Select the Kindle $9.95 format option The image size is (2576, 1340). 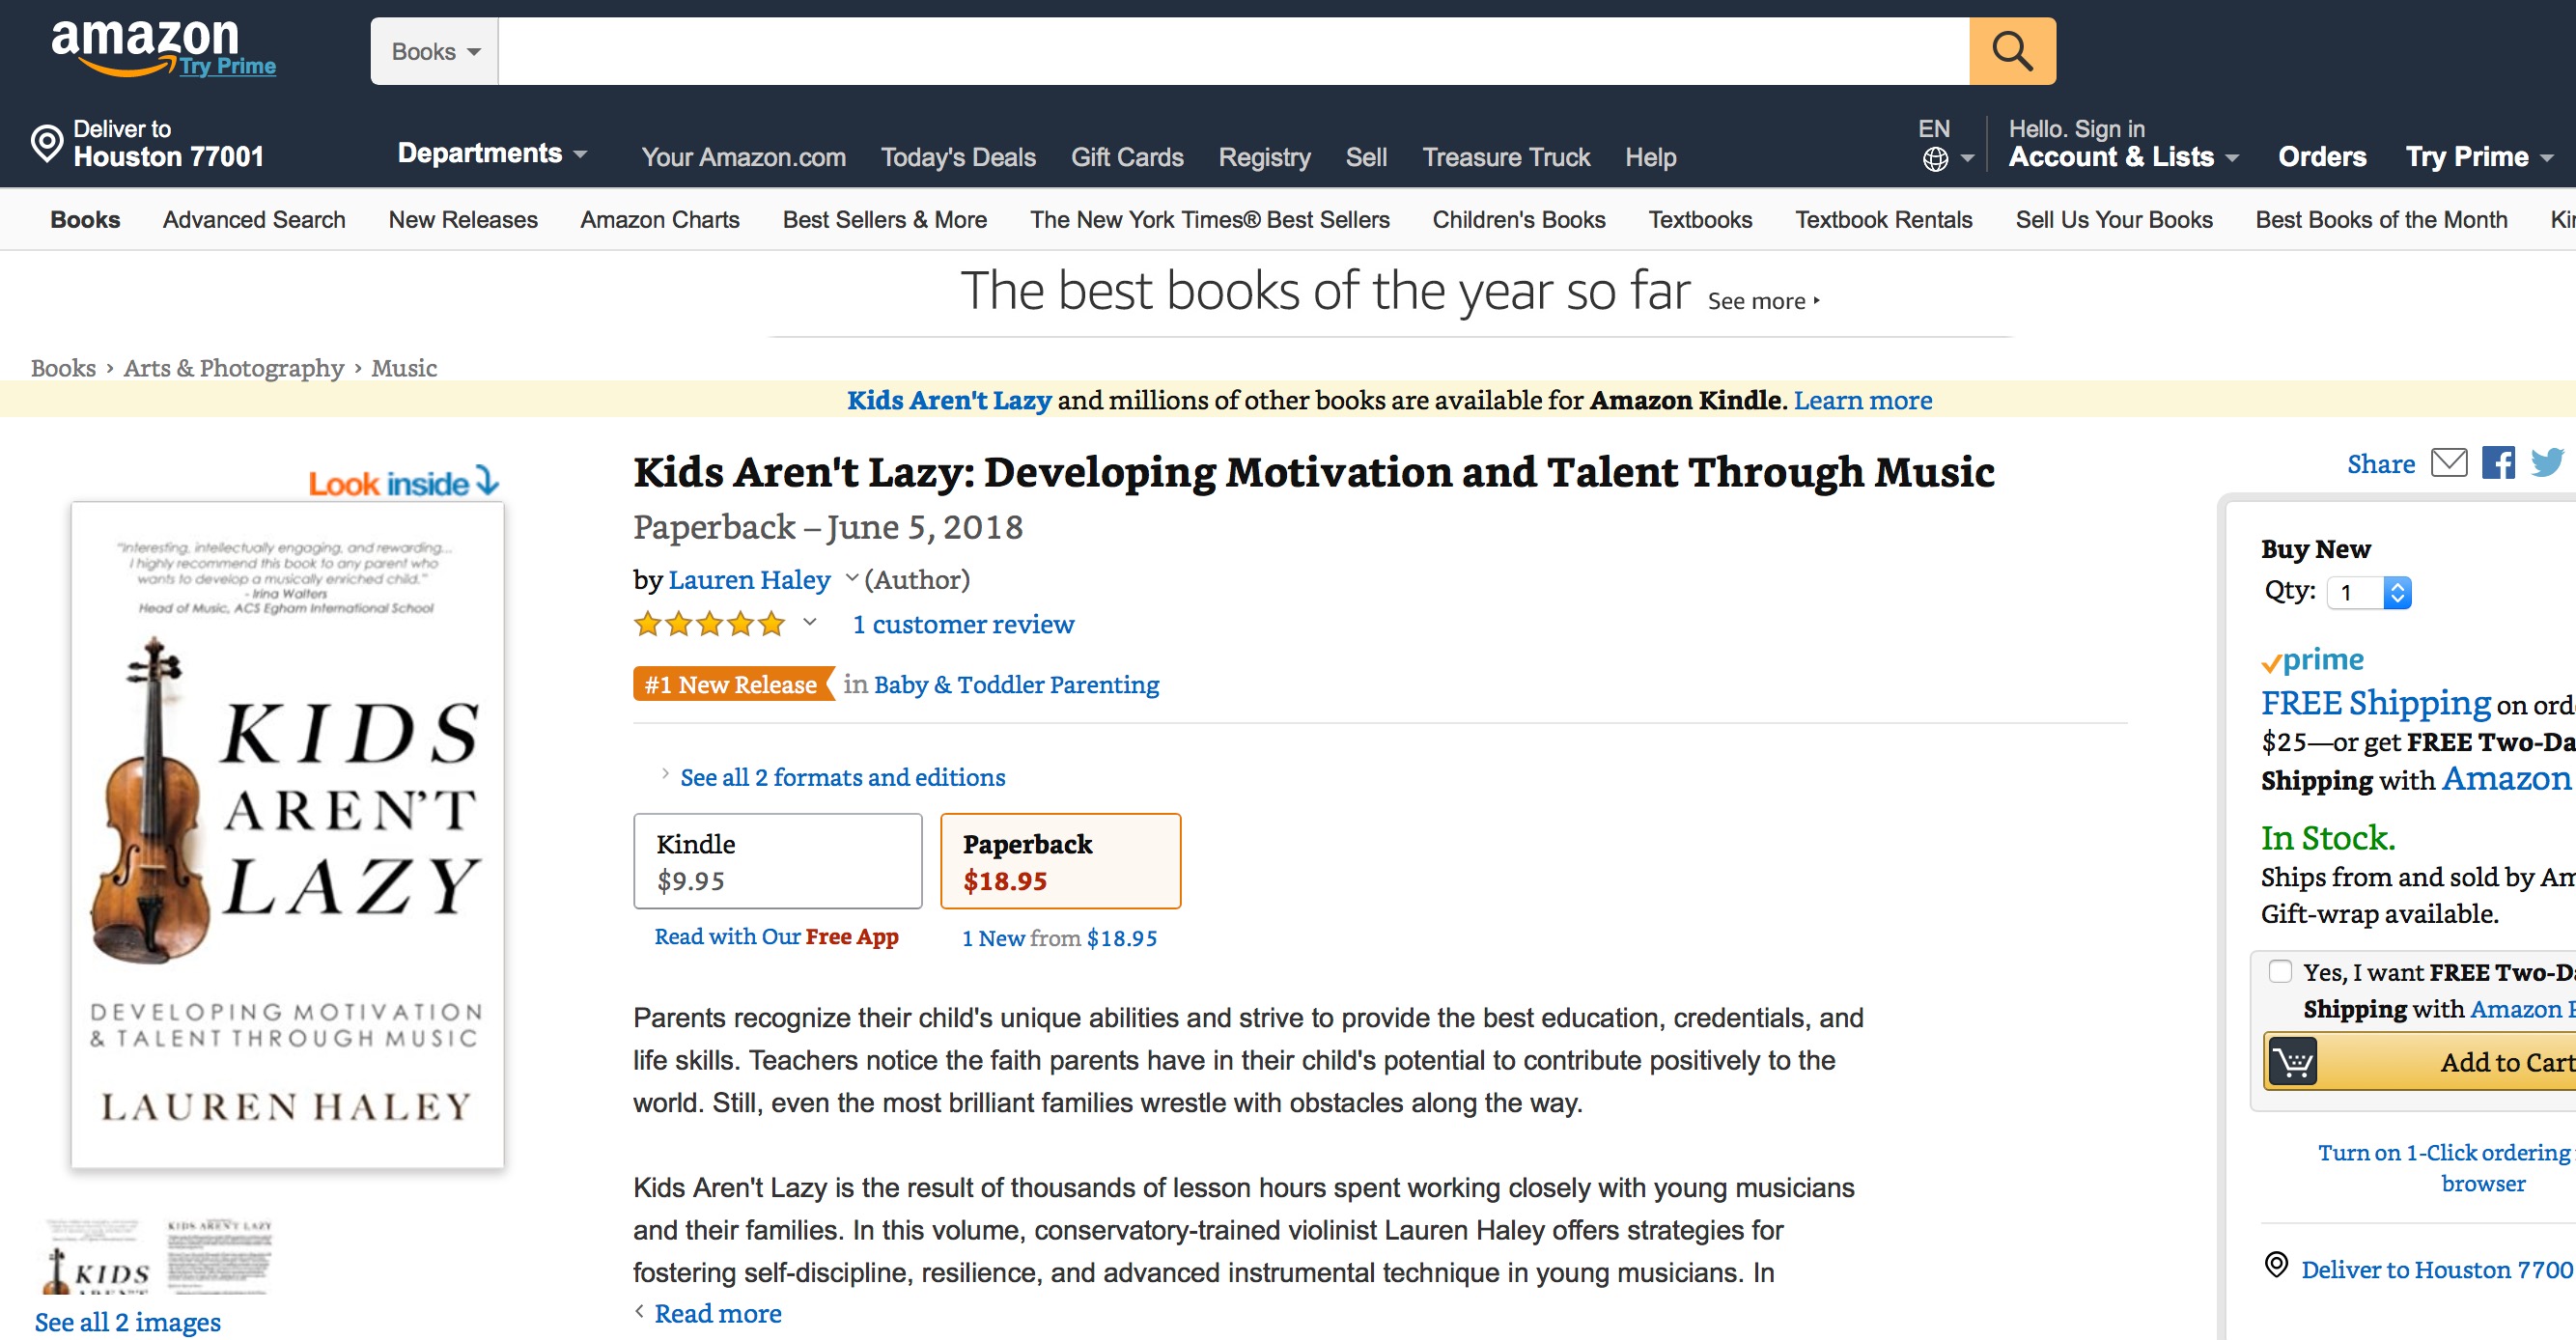click(777, 861)
